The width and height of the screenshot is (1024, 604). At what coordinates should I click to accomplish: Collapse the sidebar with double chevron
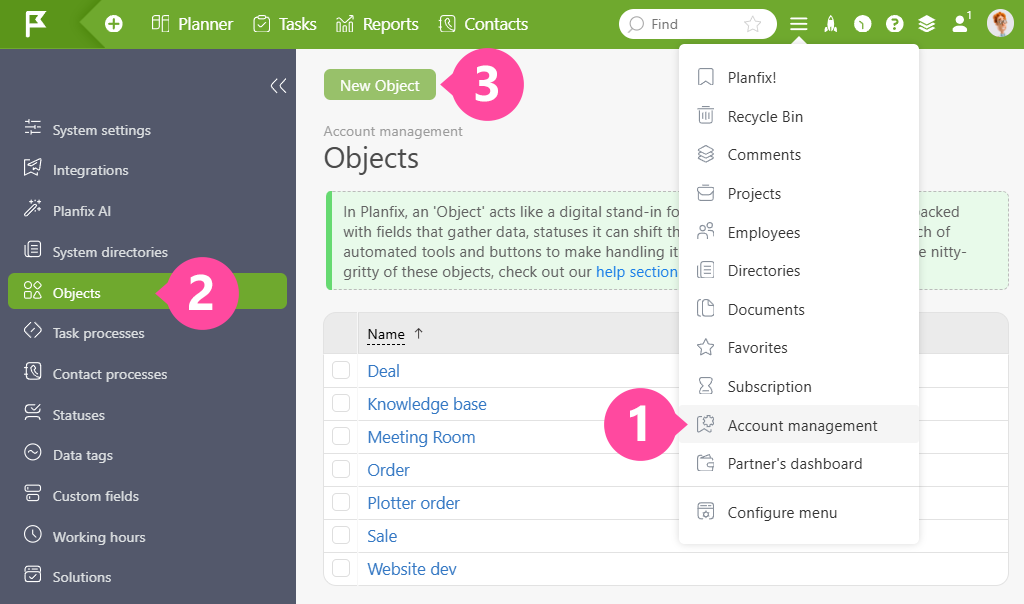click(x=278, y=86)
